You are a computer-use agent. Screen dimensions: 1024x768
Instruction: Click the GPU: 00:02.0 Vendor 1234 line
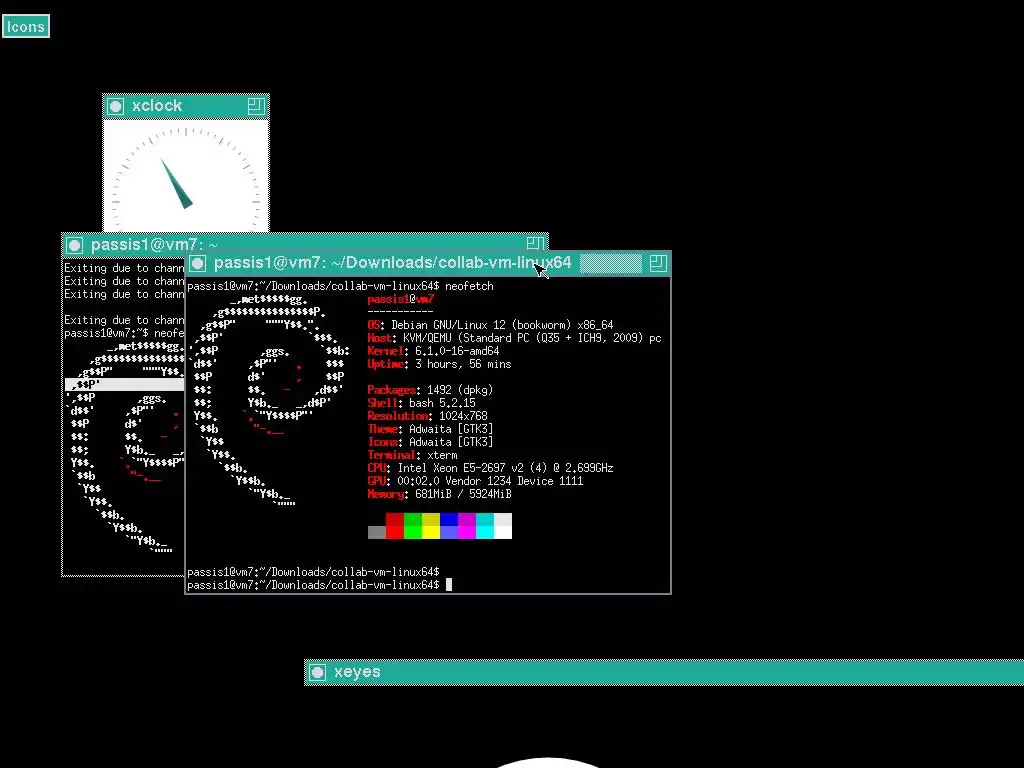pyautogui.click(x=475, y=481)
